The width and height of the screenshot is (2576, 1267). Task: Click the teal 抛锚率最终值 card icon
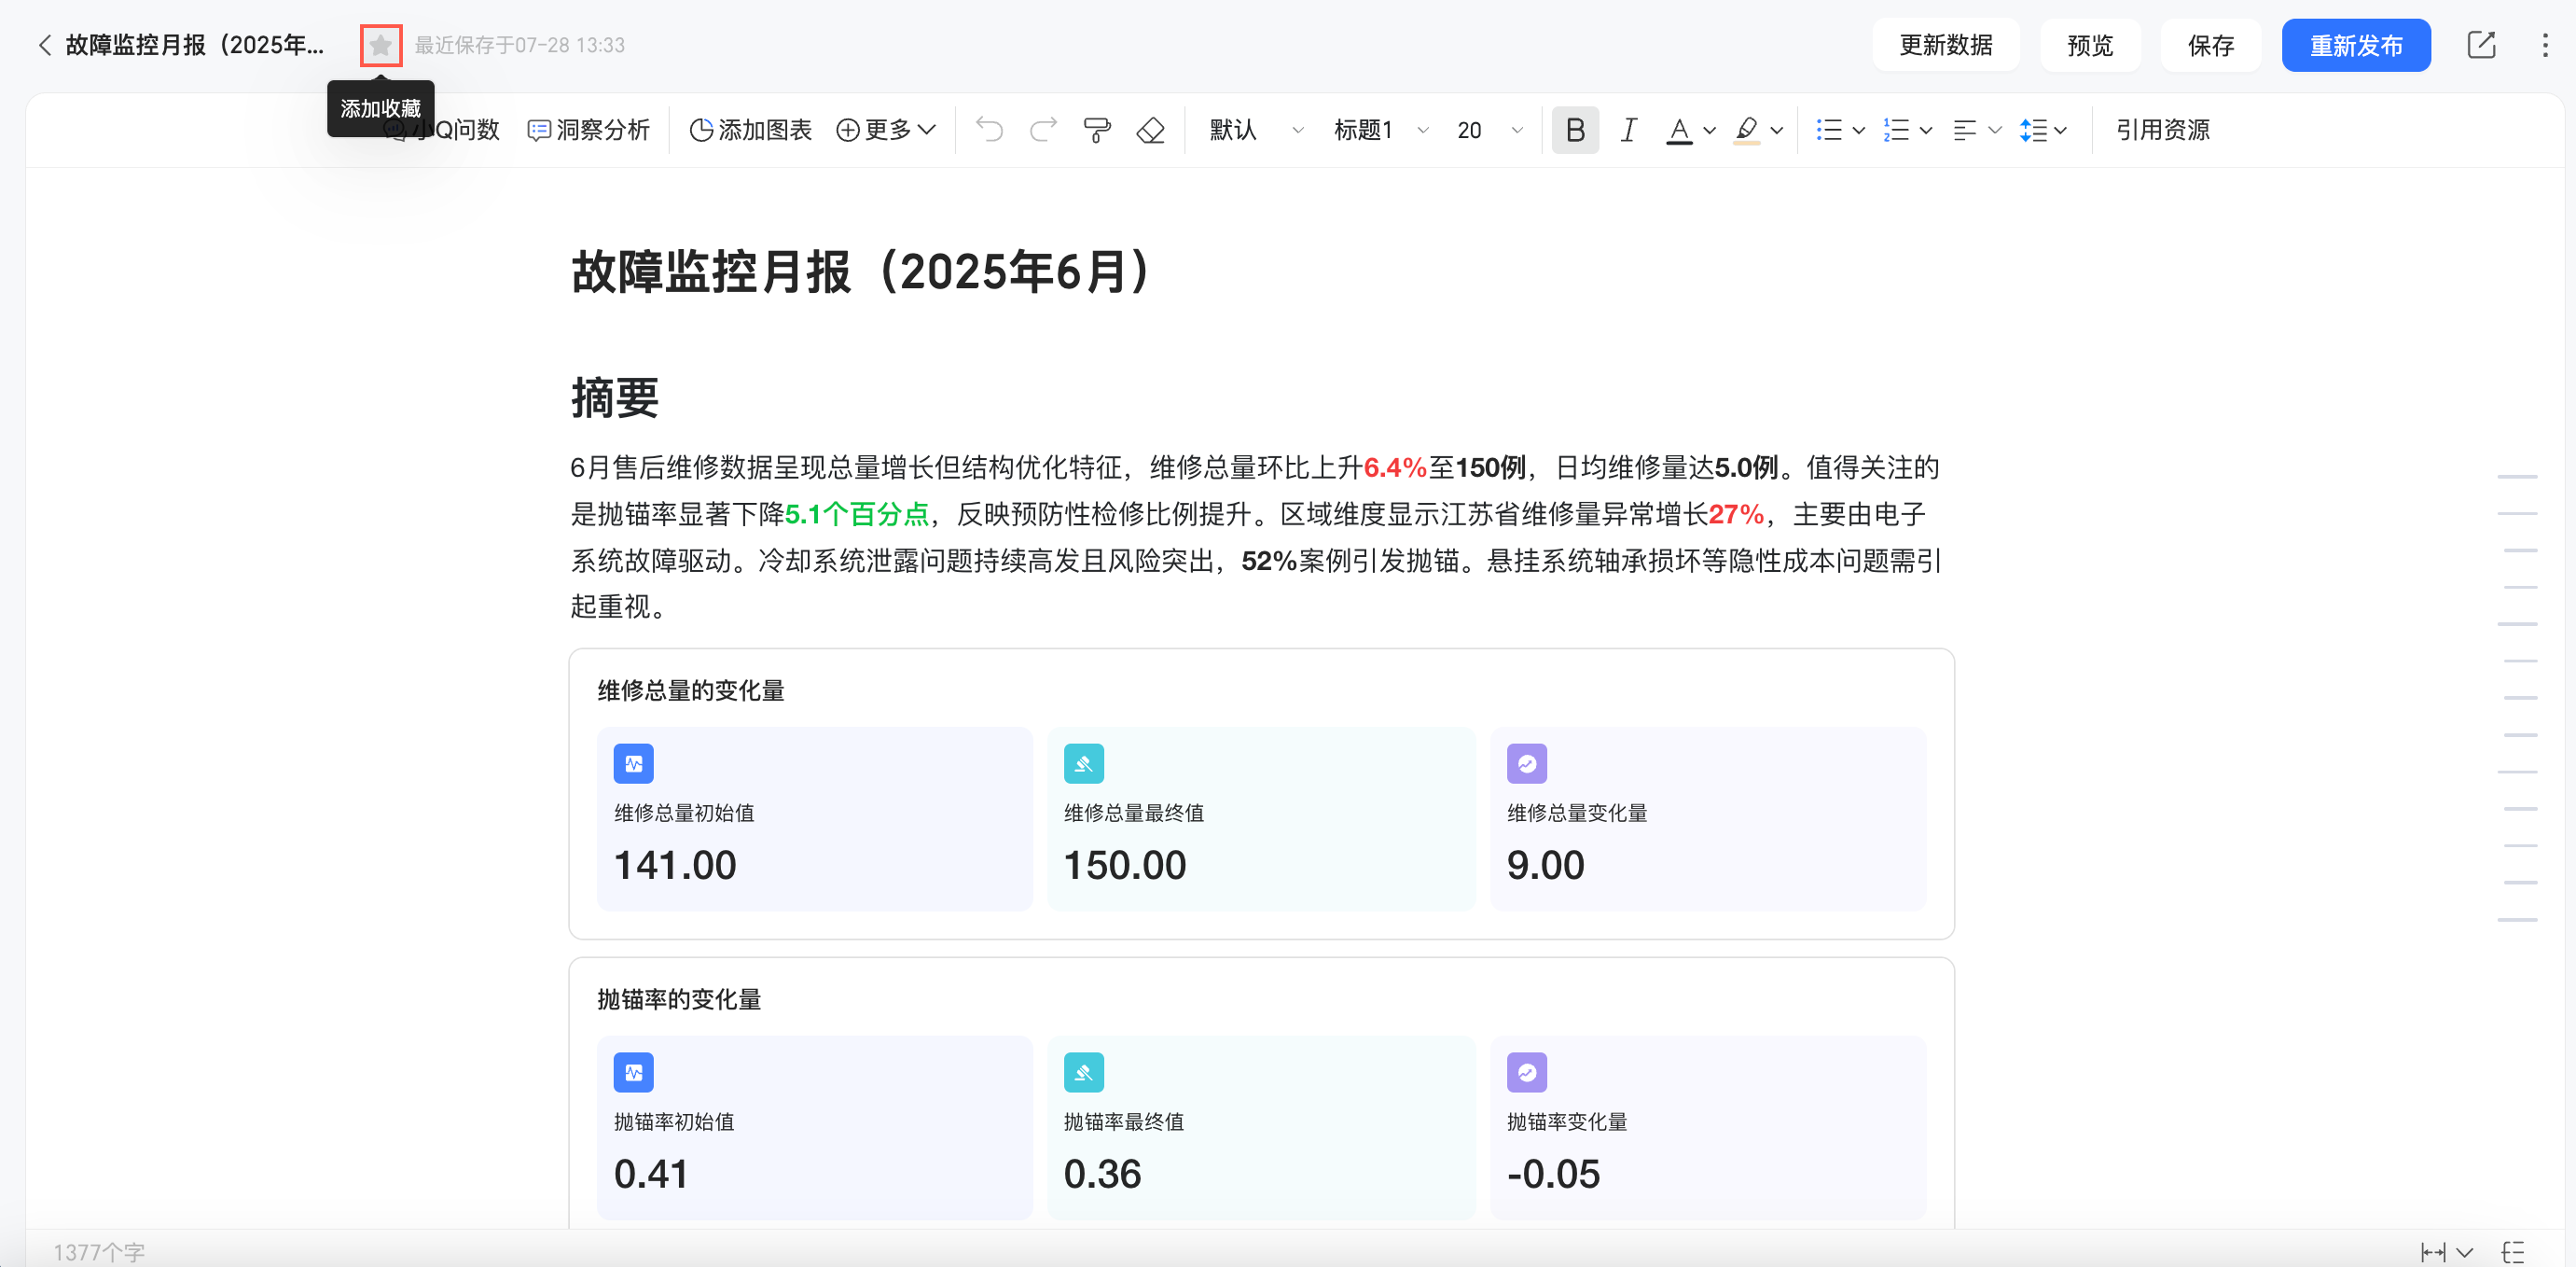(1083, 1072)
